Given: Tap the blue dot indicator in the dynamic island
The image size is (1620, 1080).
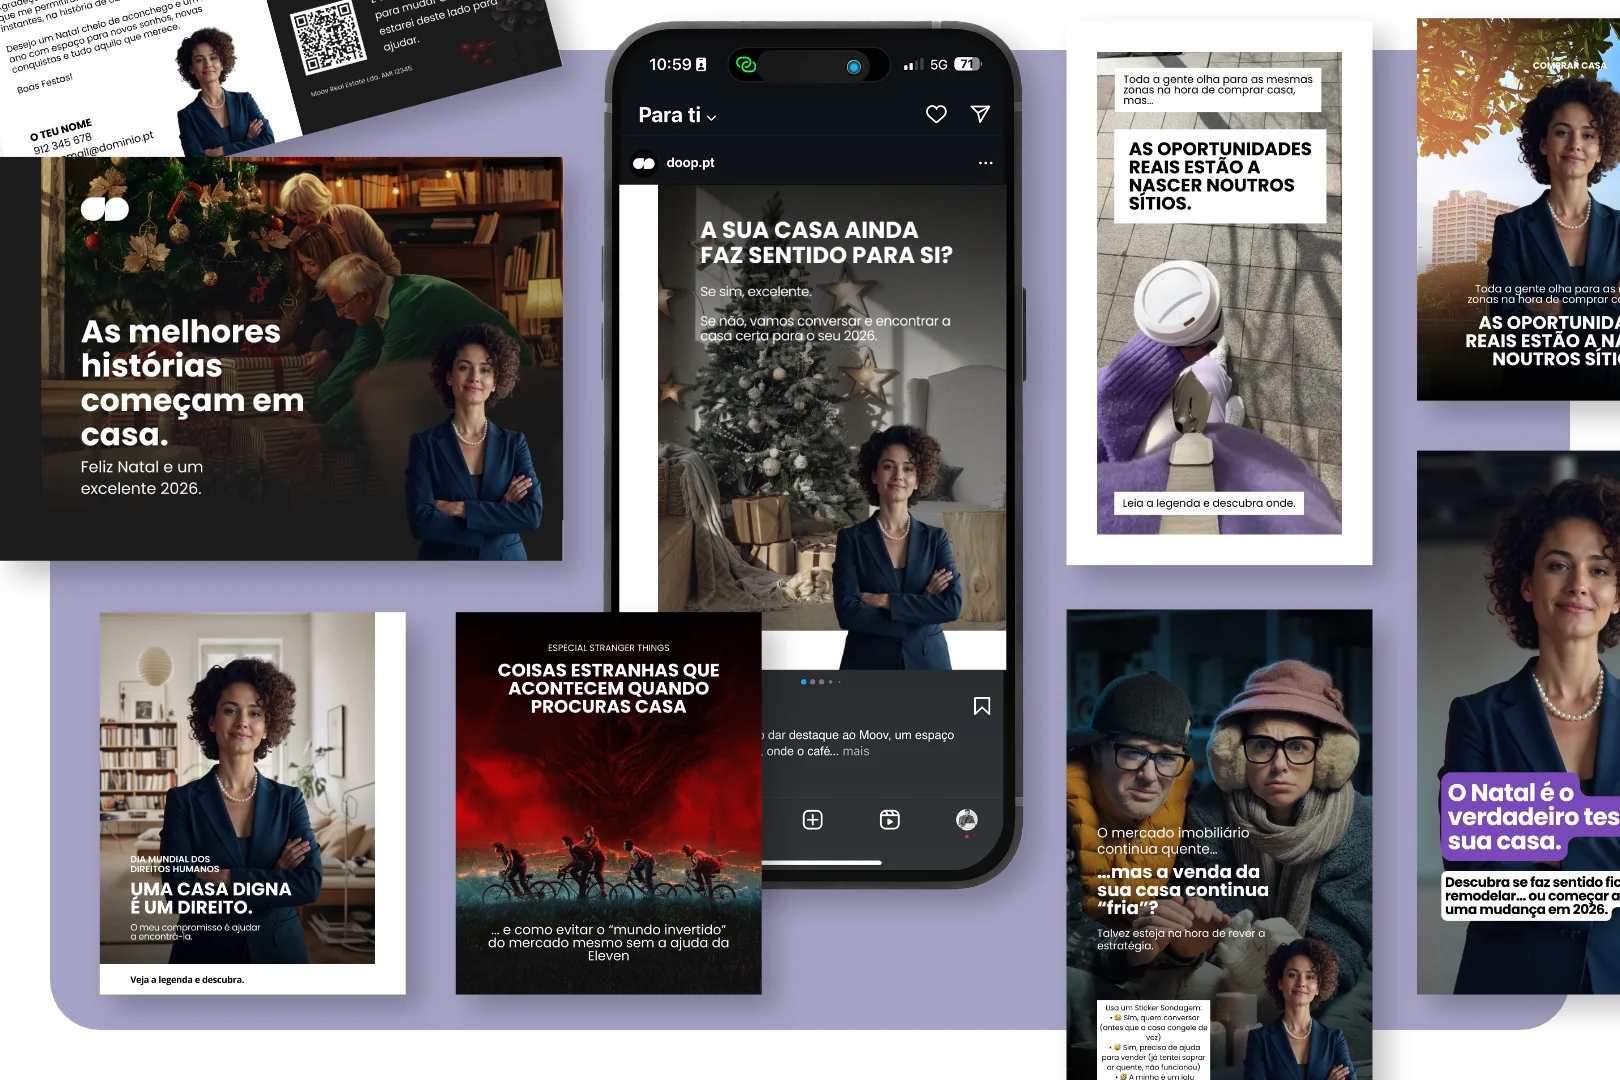Looking at the screenshot, I should [853, 67].
